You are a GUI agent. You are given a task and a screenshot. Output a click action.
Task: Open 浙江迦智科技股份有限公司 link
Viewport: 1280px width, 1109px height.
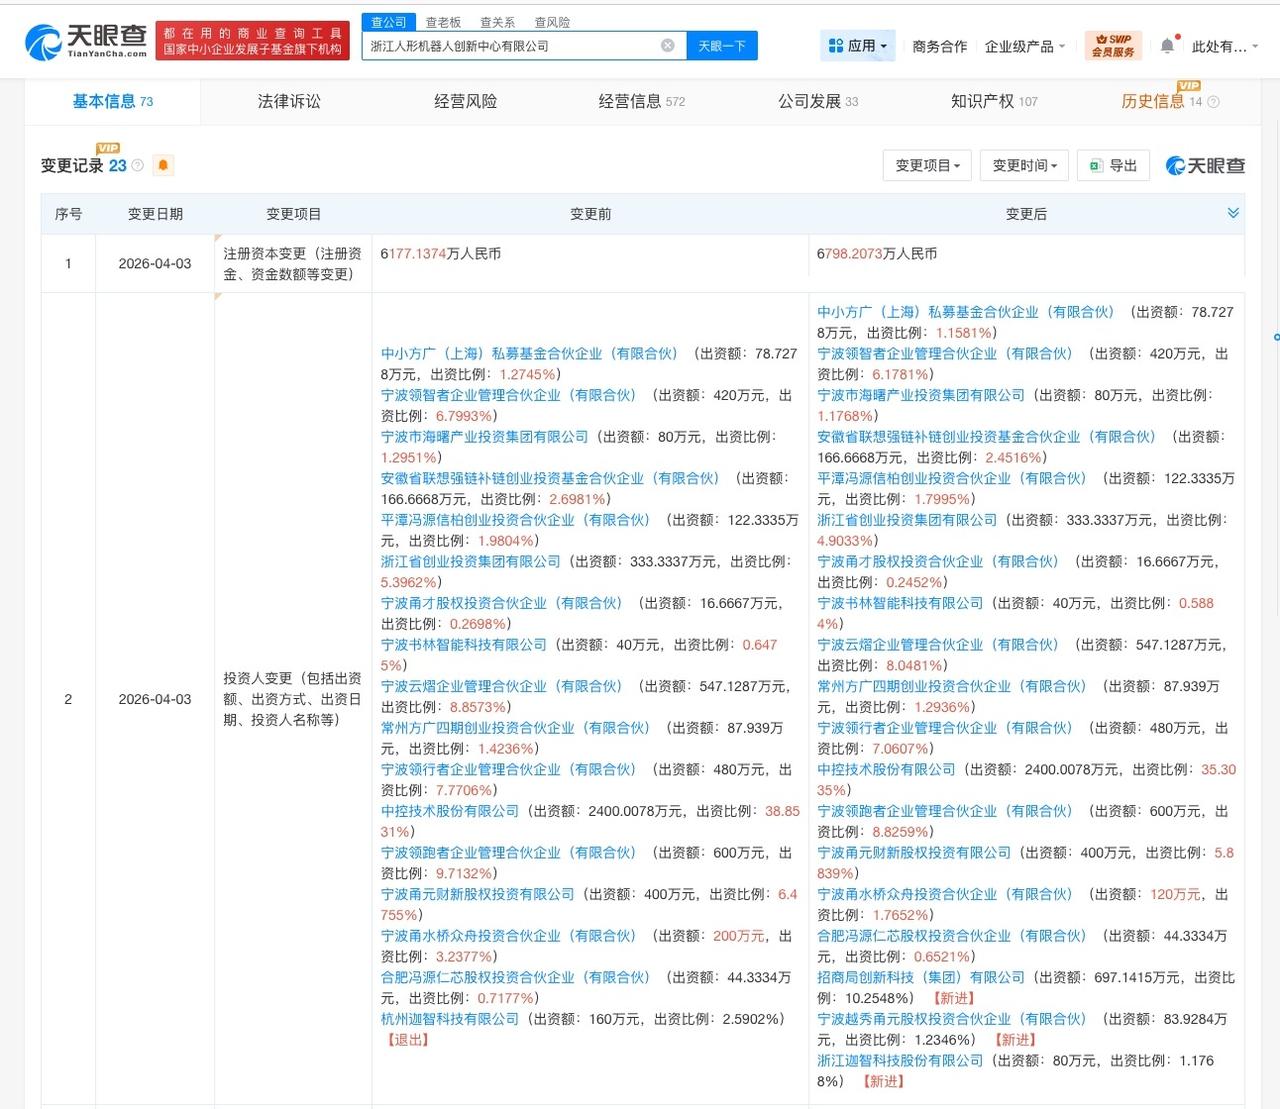coord(900,1060)
